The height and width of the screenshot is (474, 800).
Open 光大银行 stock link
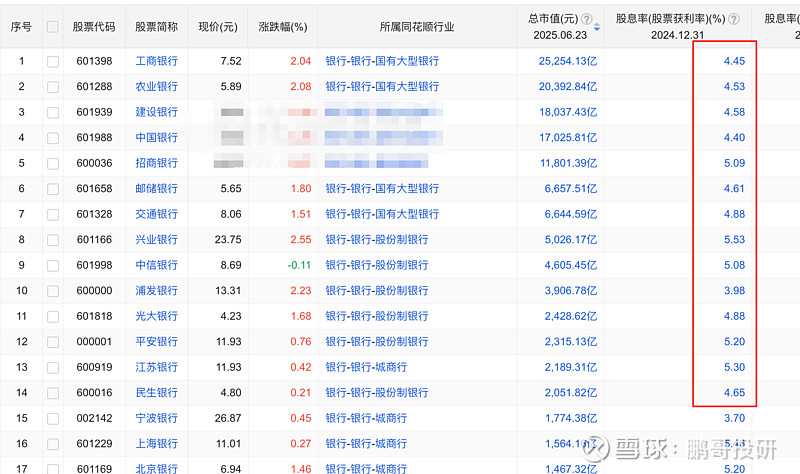156,316
